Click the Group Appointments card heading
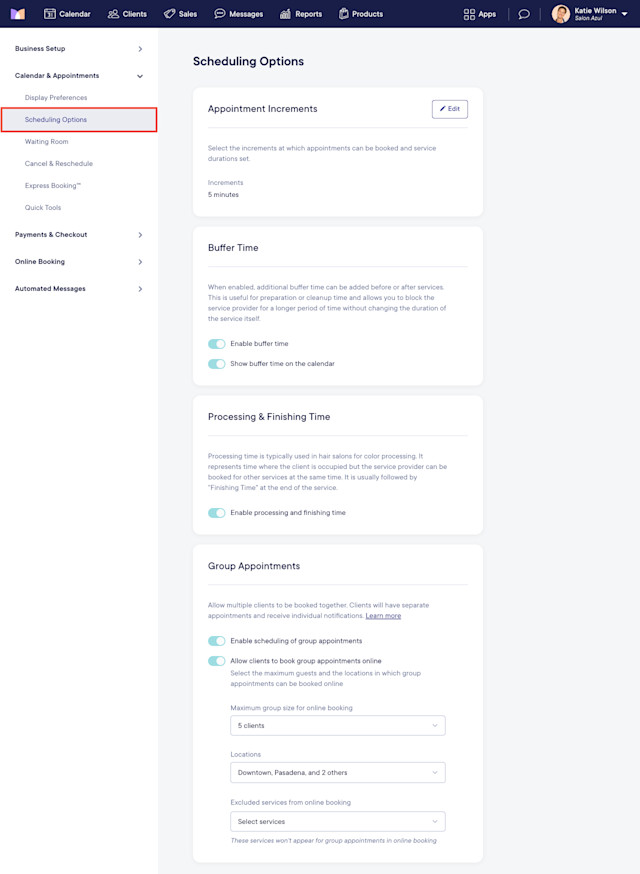 click(x=254, y=566)
